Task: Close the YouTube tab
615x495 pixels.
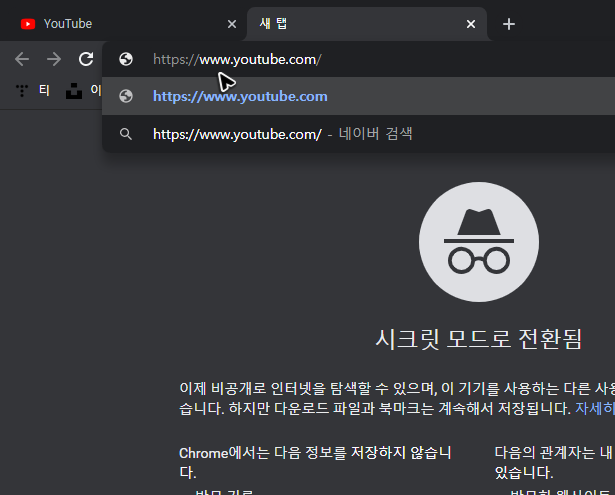Action: pyautogui.click(x=232, y=24)
